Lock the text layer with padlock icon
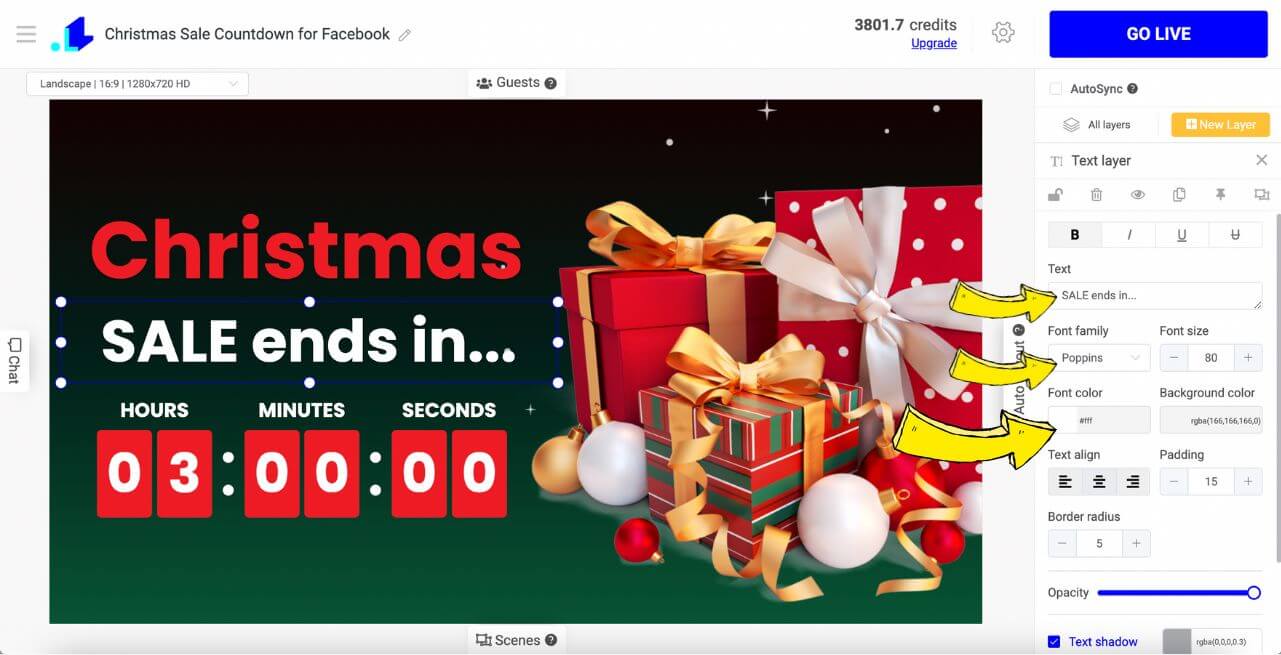This screenshot has height=655, width=1281. 1055,195
